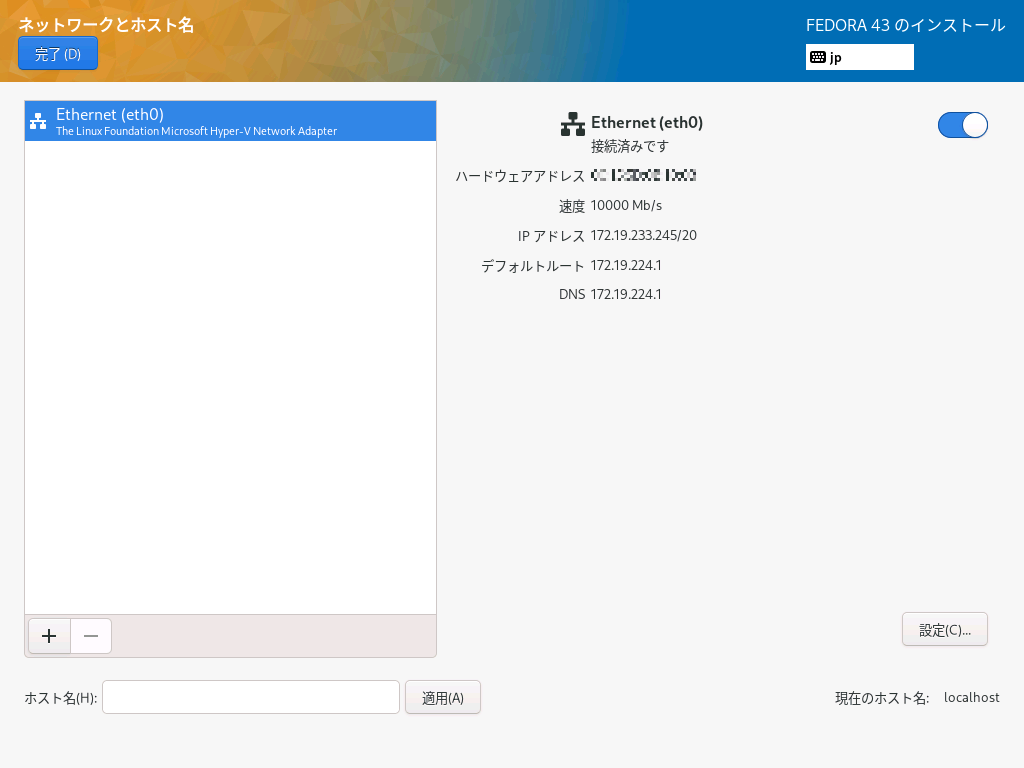
Task: Toggle the Ethernet (eth0) connection switch off
Action: [x=962, y=124]
